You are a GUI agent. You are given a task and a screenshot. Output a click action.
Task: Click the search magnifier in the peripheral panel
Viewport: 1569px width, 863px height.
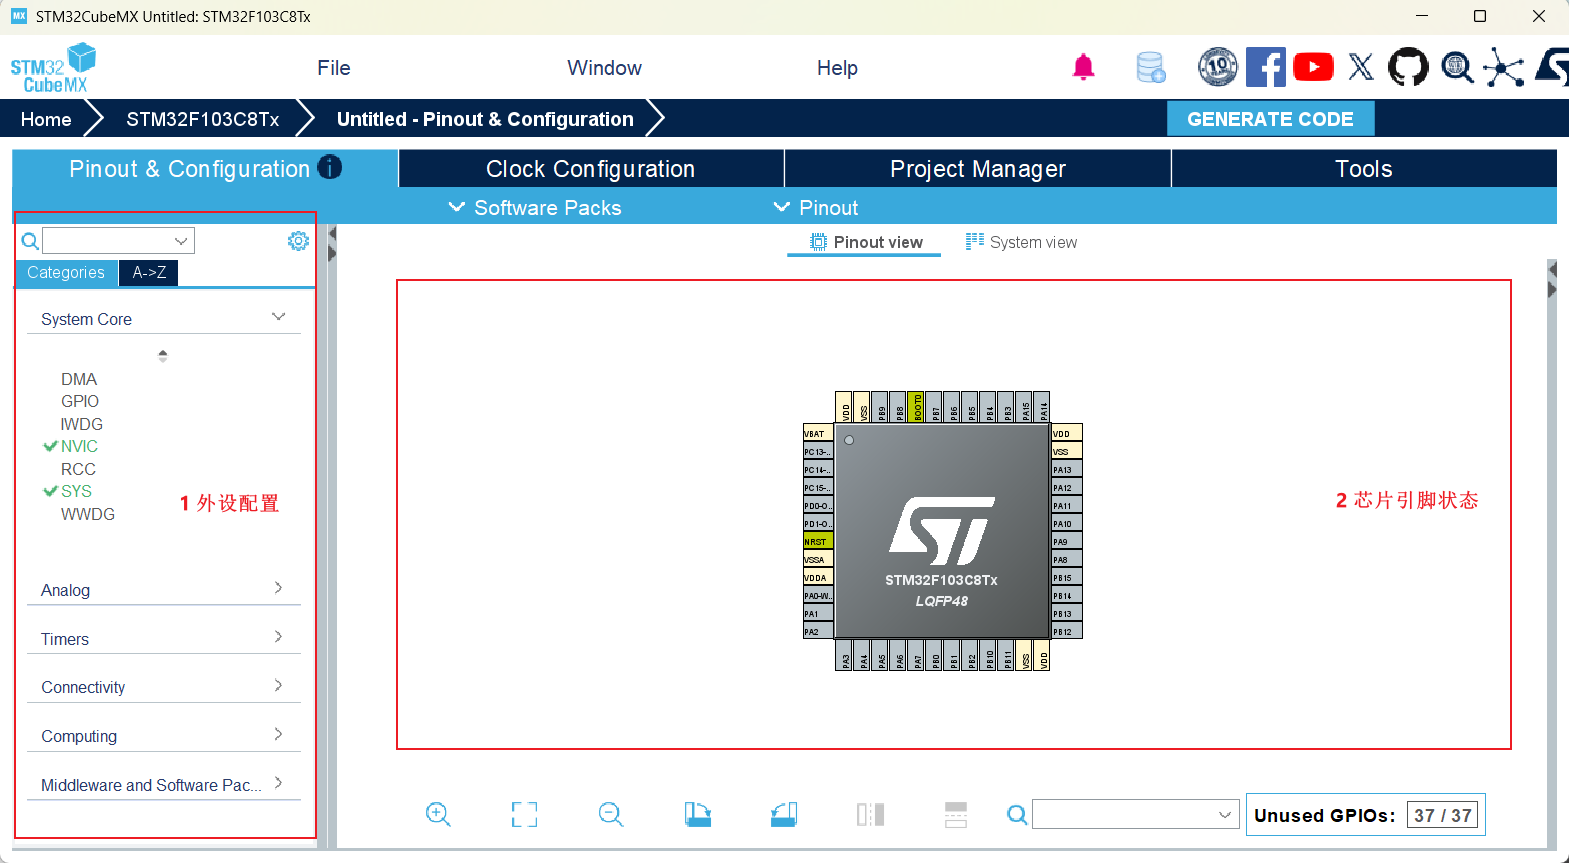[30, 241]
